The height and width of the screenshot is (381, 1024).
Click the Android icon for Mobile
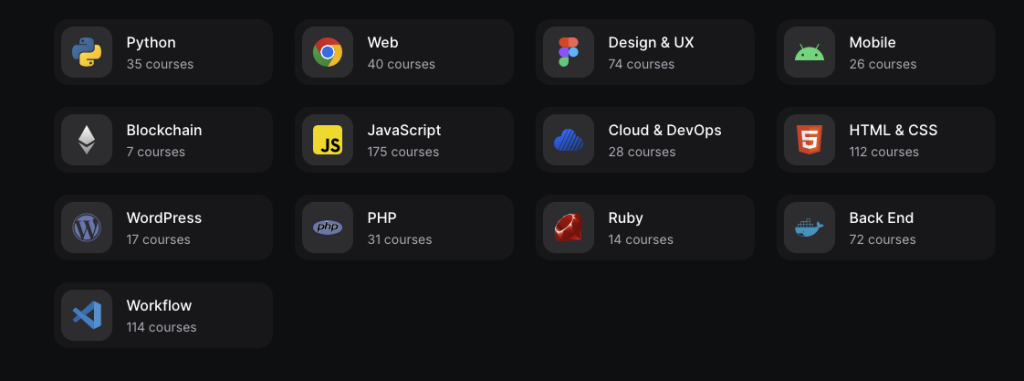(x=809, y=52)
